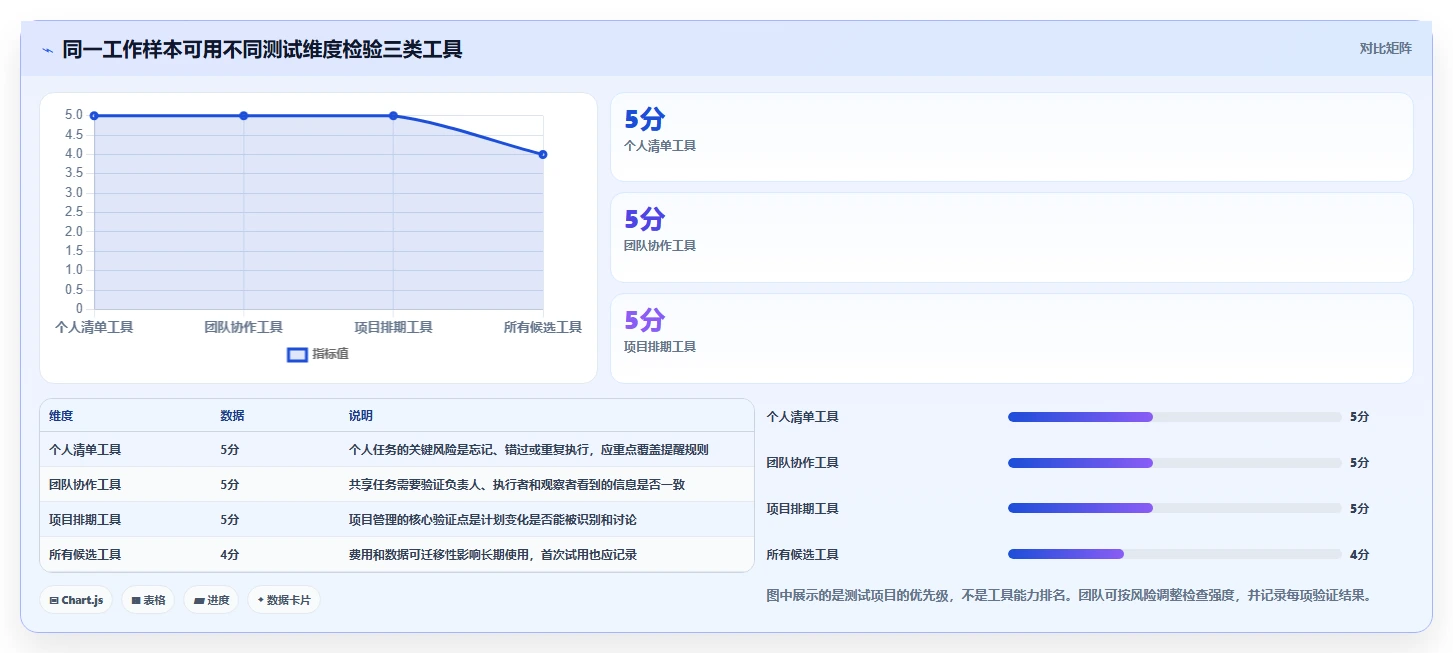Click the 数据 table column header
Image resolution: width=1453 pixels, height=653 pixels.
232,416
